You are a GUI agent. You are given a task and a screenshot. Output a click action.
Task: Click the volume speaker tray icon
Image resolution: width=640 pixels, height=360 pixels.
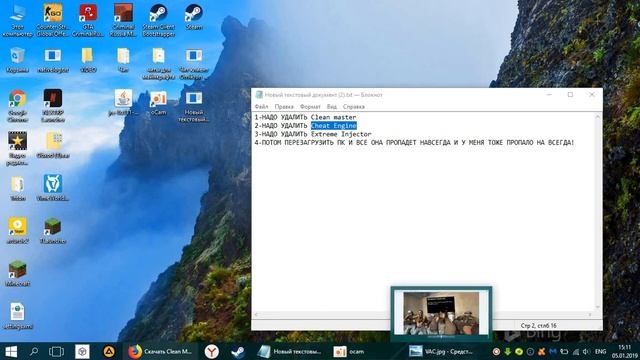(x=587, y=351)
